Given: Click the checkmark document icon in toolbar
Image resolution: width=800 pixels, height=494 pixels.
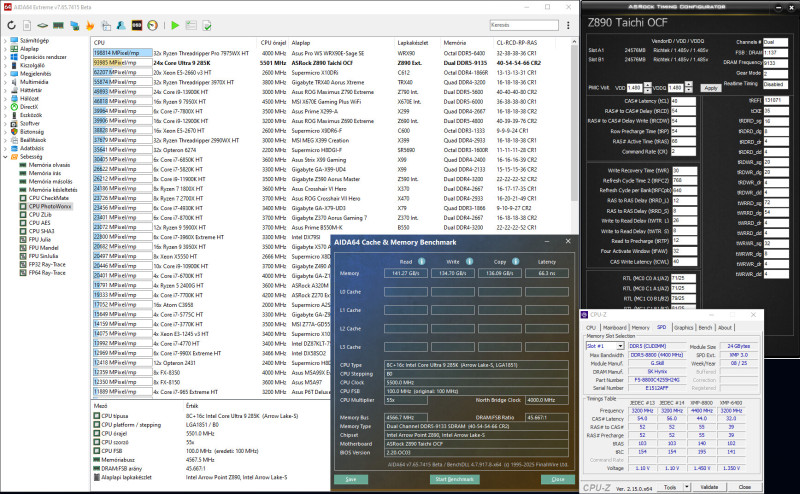Looking at the screenshot, I should (207, 25).
